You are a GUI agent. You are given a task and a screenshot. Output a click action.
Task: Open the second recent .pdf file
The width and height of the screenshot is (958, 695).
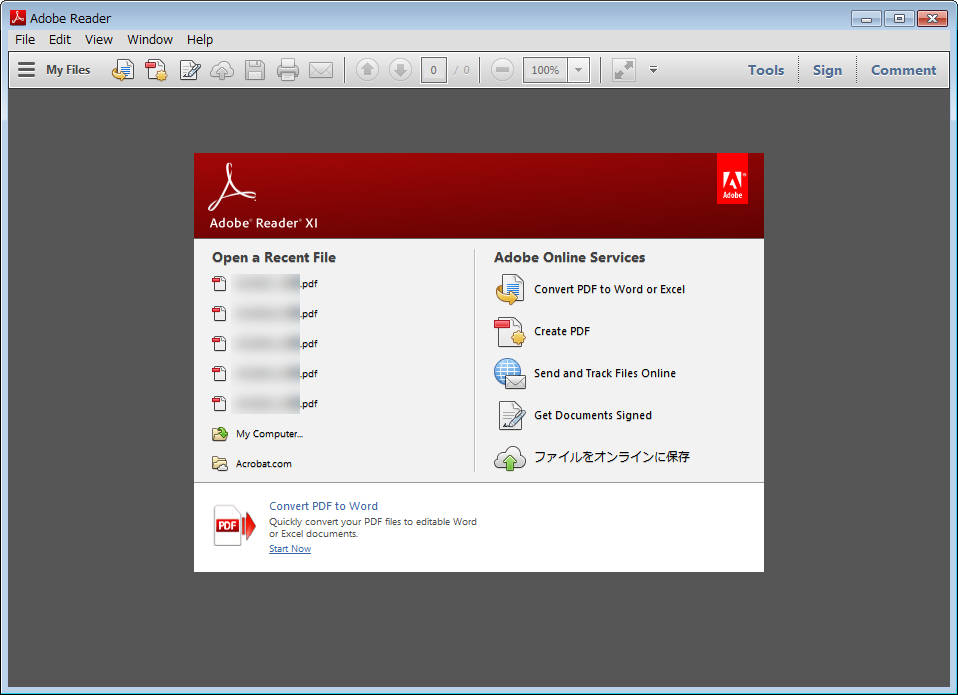[x=265, y=314]
